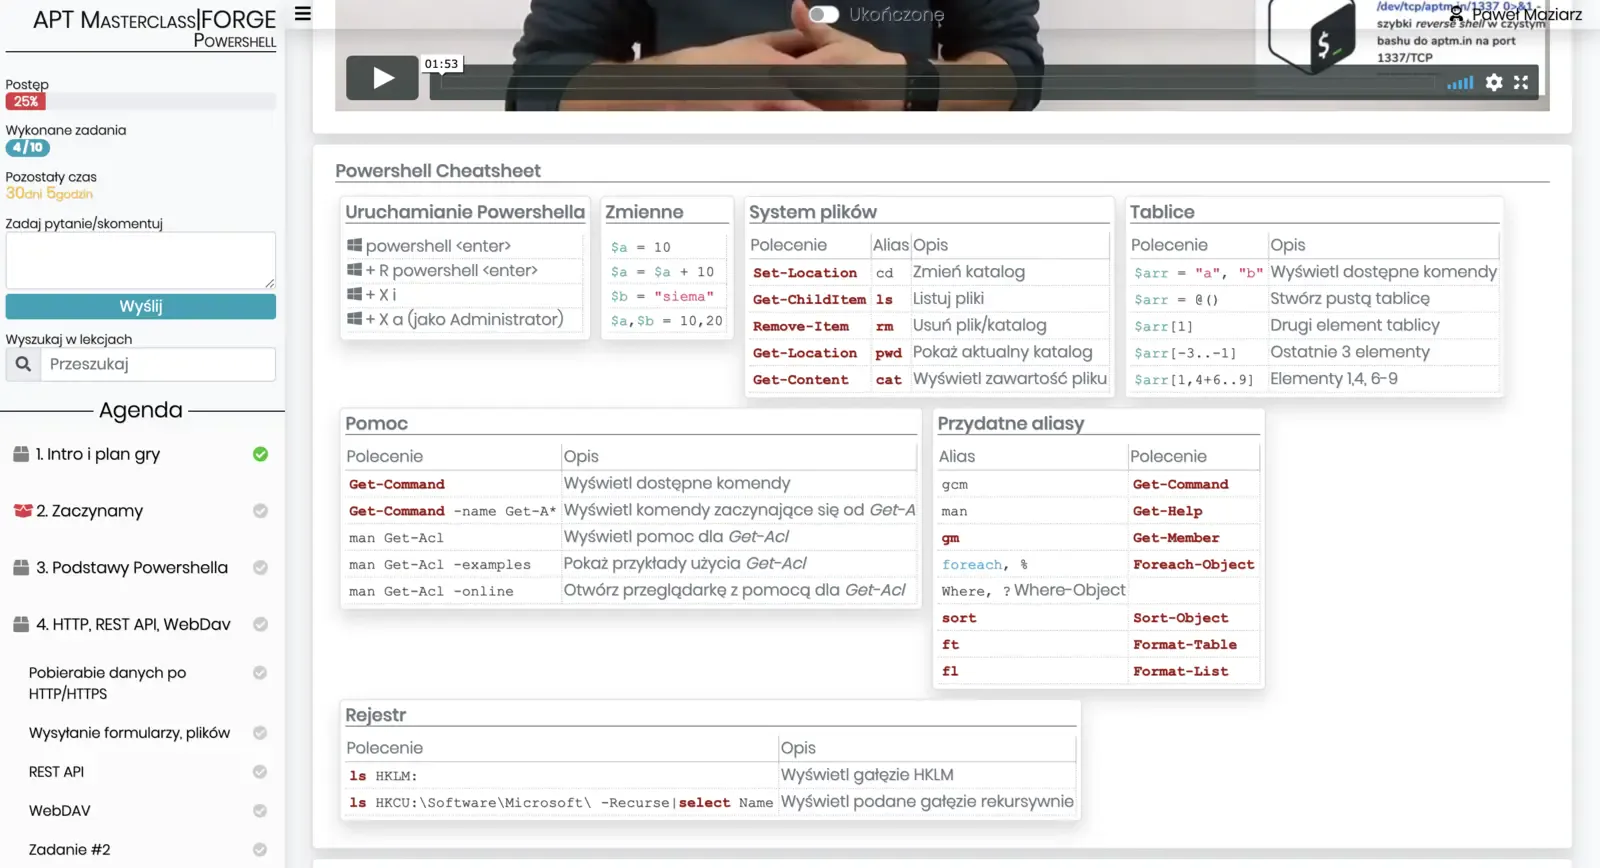Toggle completion check for Wysyłanie formularzy

[260, 733]
